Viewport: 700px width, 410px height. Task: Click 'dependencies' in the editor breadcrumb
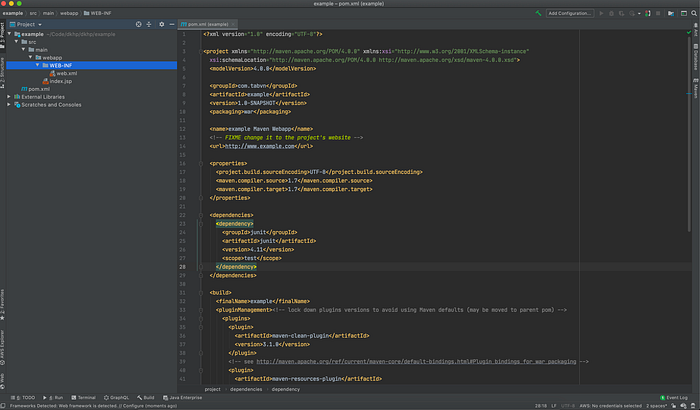pos(245,388)
